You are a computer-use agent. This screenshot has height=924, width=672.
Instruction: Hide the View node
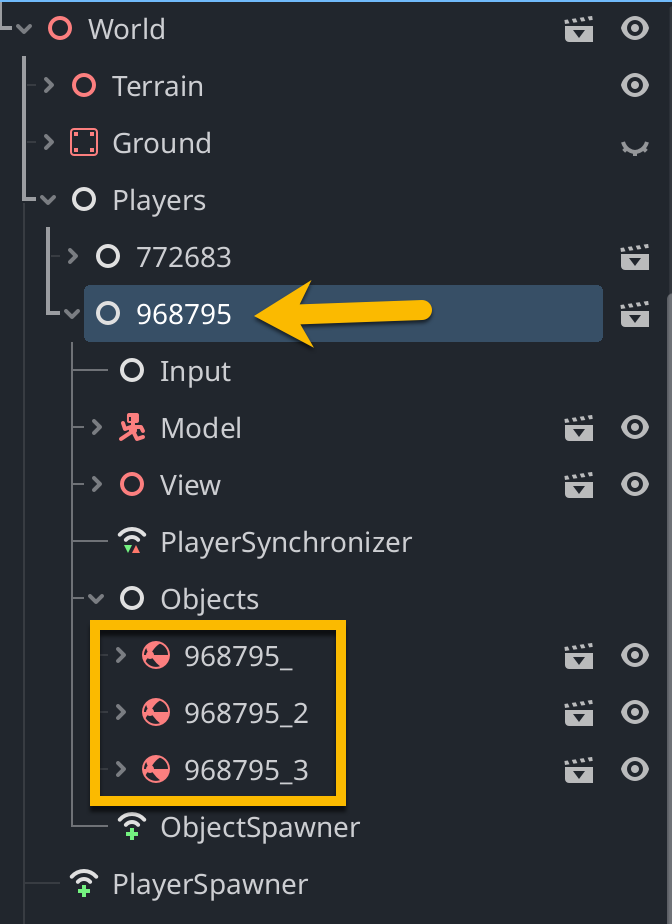coord(635,484)
